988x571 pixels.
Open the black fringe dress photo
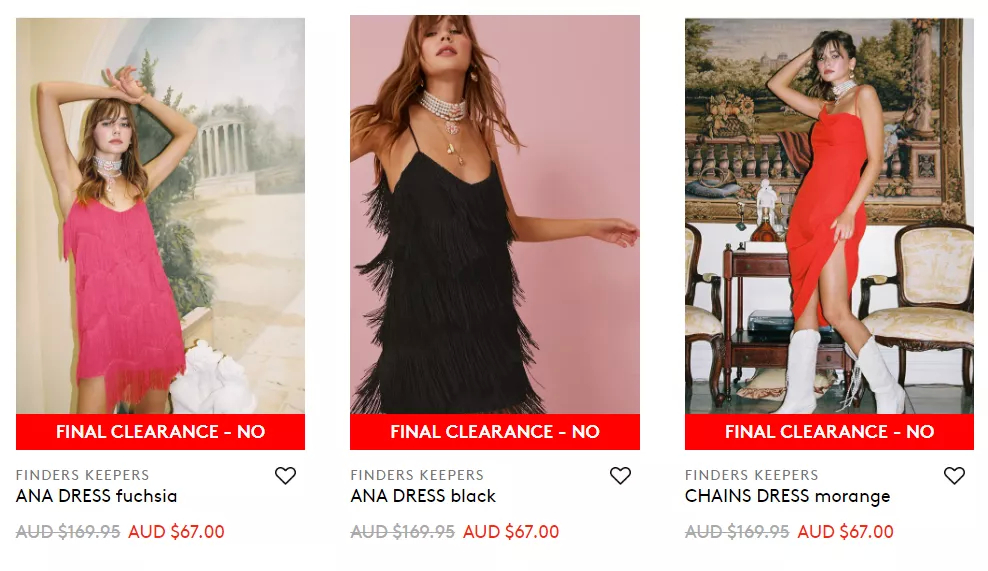[495, 214]
